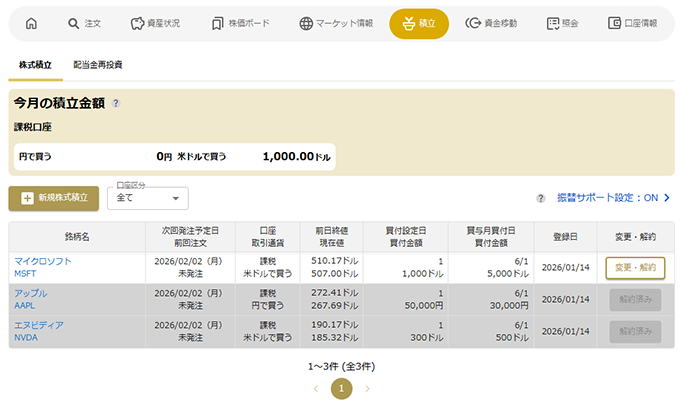680x402 pixels.
Task: Click chevron arrow after 振替サポート設定
Action: [x=667, y=198]
